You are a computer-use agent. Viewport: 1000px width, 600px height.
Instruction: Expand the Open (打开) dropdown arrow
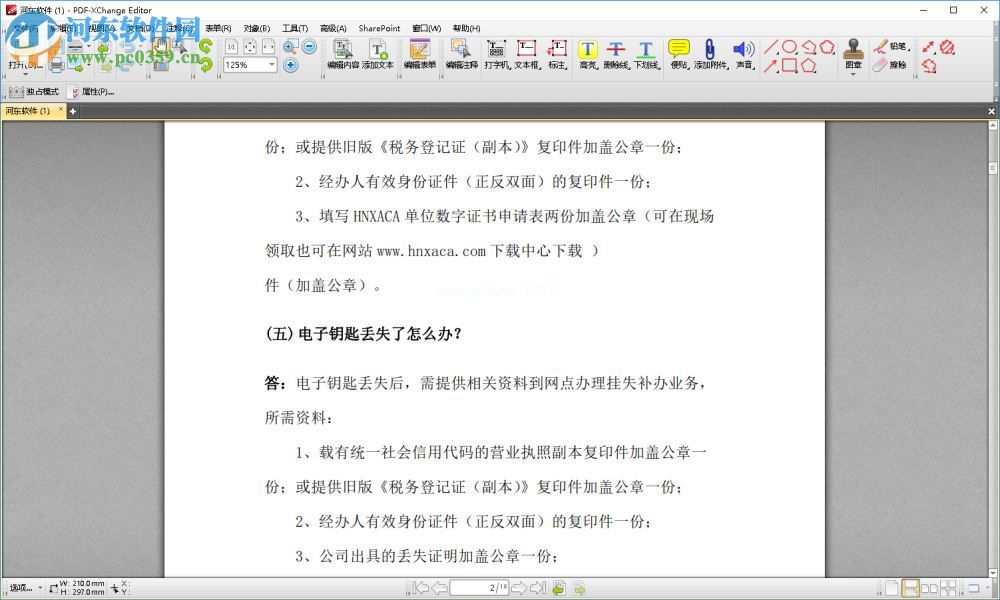[x=26, y=74]
